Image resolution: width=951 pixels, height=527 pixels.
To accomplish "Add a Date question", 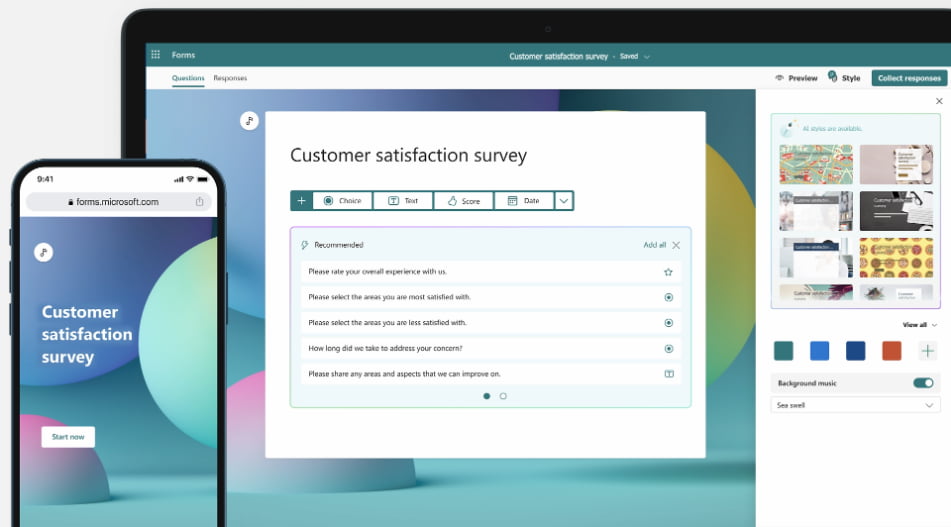I will tap(524, 201).
